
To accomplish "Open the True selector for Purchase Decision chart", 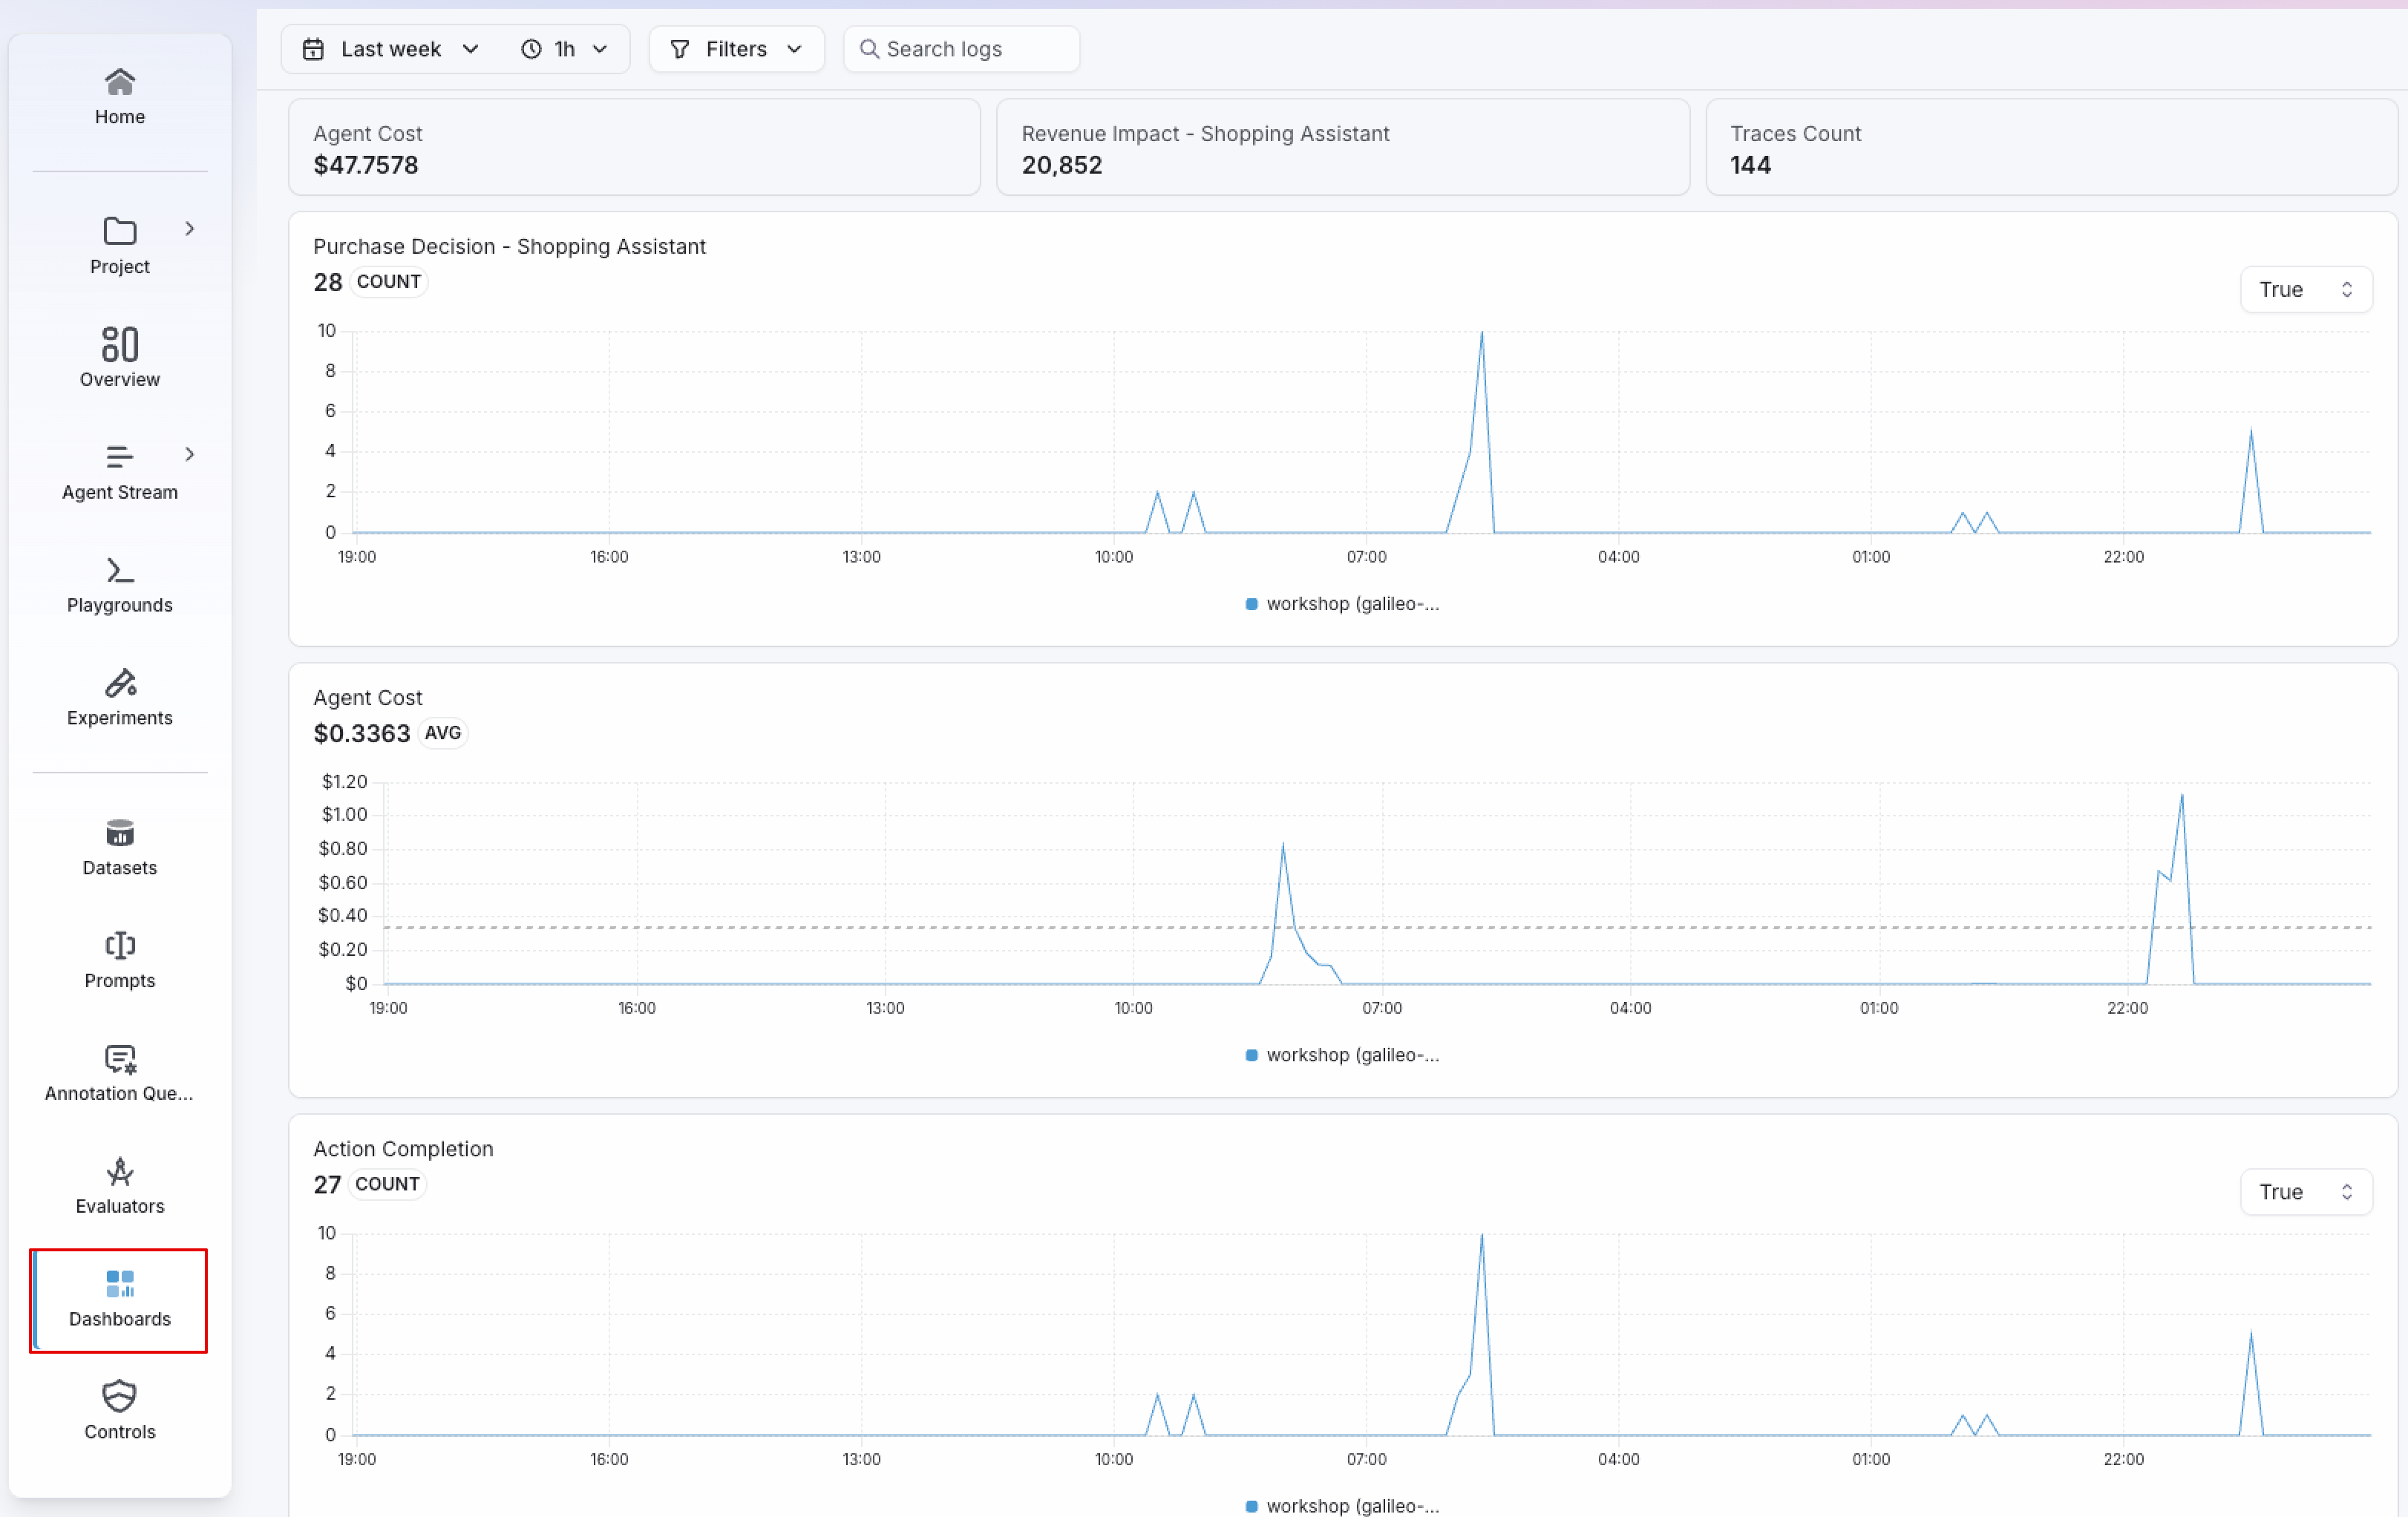I will tap(2306, 290).
